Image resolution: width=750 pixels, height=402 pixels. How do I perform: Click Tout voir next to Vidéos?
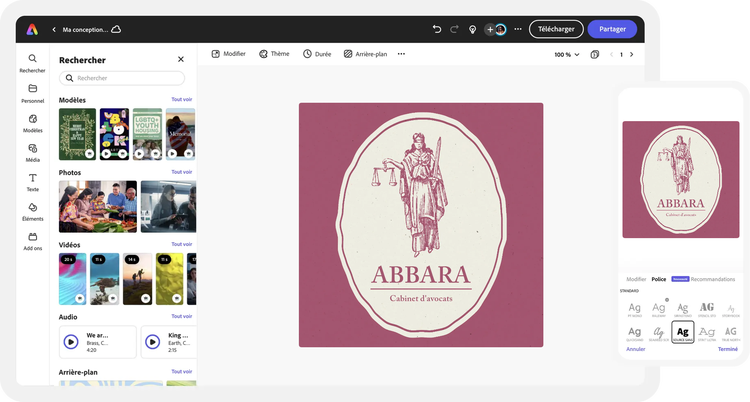(x=182, y=244)
